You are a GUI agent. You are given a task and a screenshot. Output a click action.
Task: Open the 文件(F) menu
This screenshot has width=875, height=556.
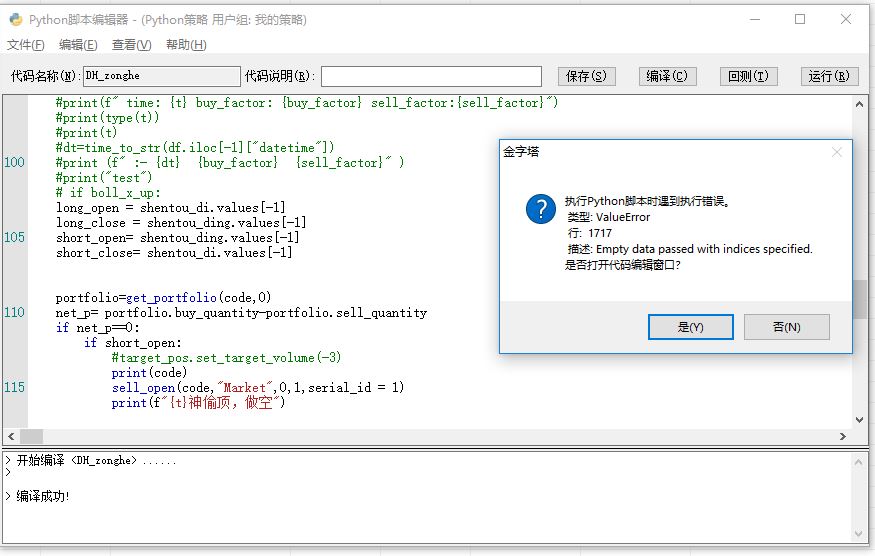coord(26,45)
